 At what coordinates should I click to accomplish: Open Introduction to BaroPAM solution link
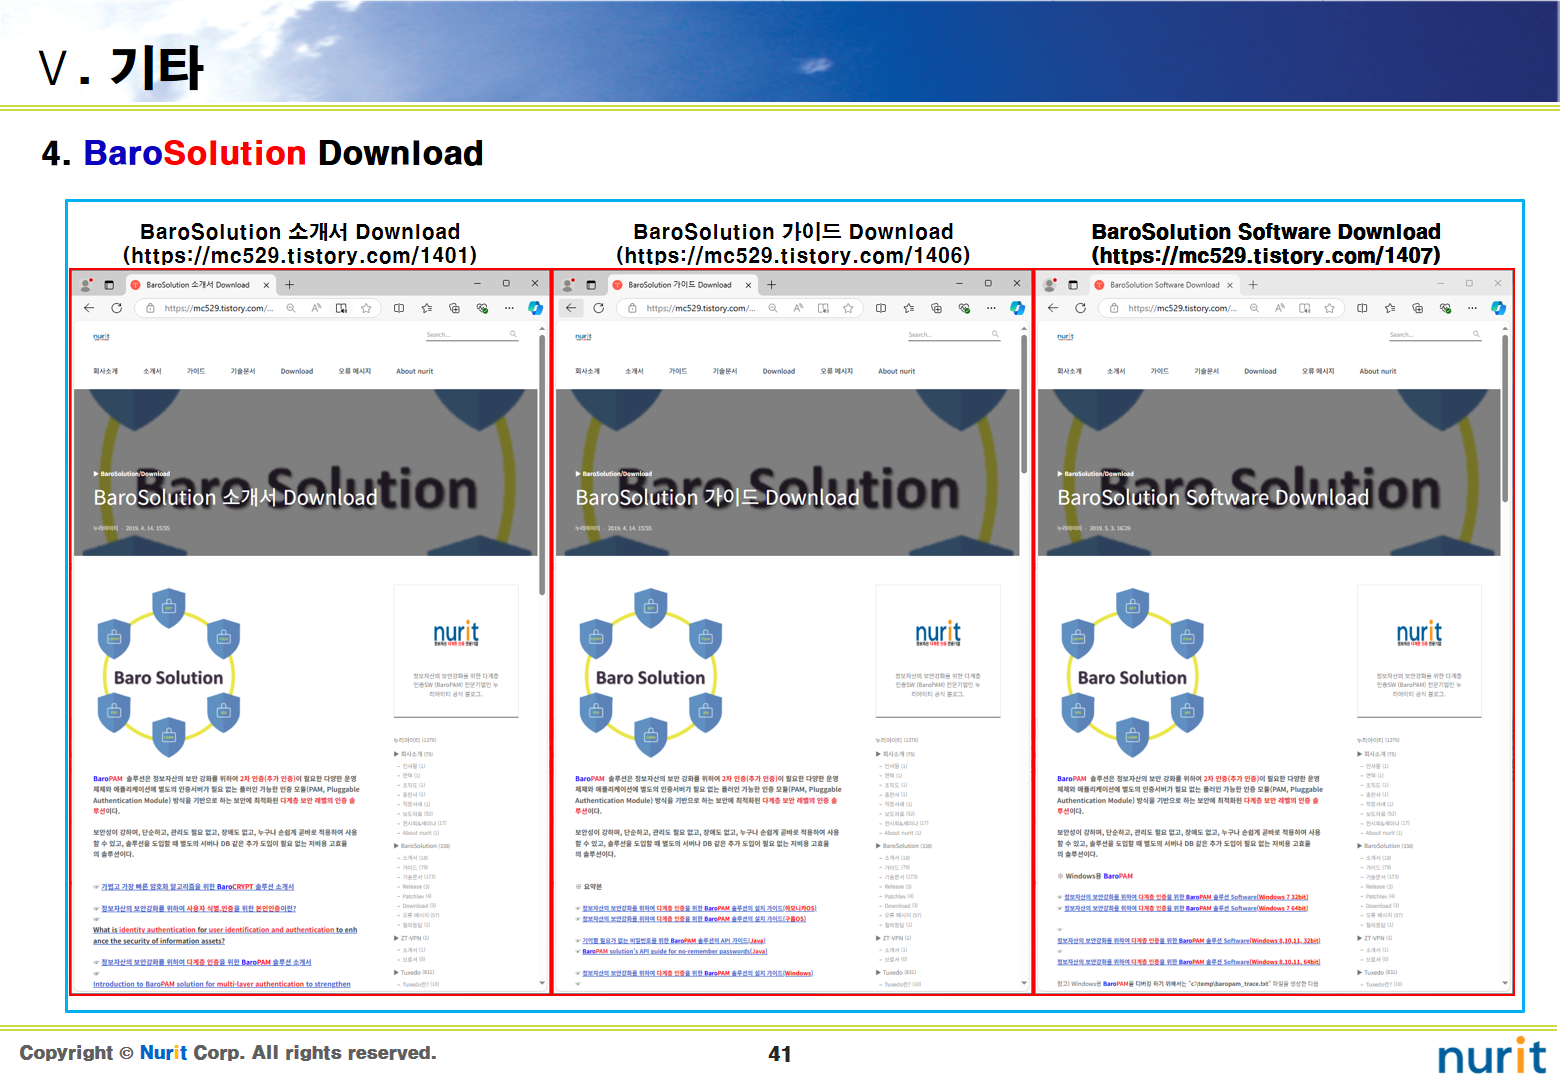coord(222,984)
